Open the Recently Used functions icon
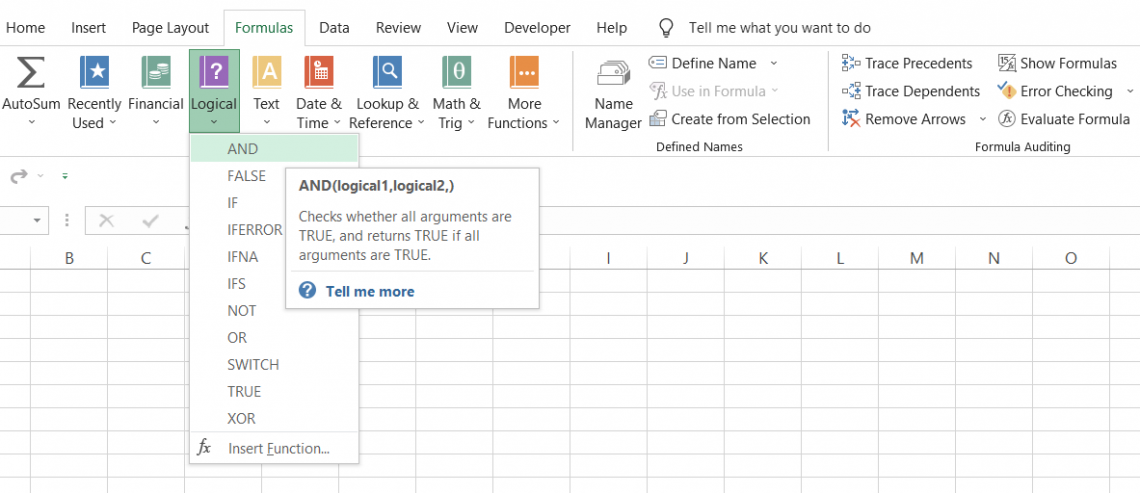This screenshot has height=493, width=1140. [95, 73]
